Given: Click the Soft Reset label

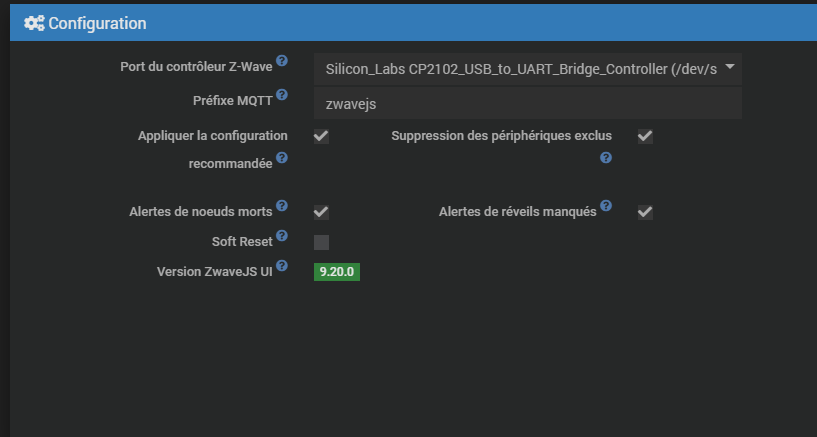Looking at the screenshot, I should tap(242, 241).
